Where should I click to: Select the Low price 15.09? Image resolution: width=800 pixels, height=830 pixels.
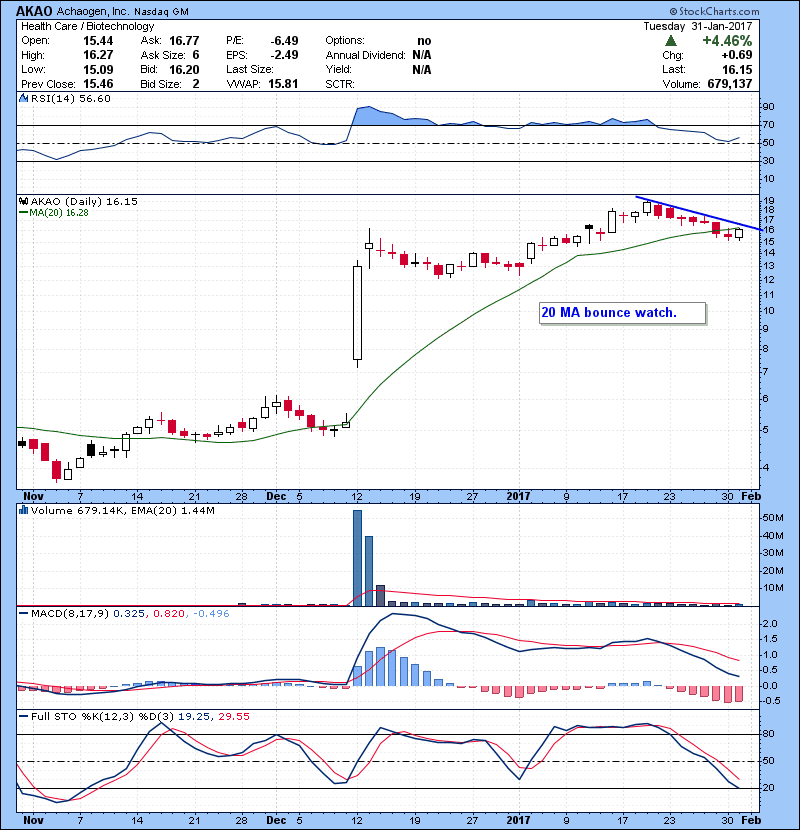tap(98, 69)
